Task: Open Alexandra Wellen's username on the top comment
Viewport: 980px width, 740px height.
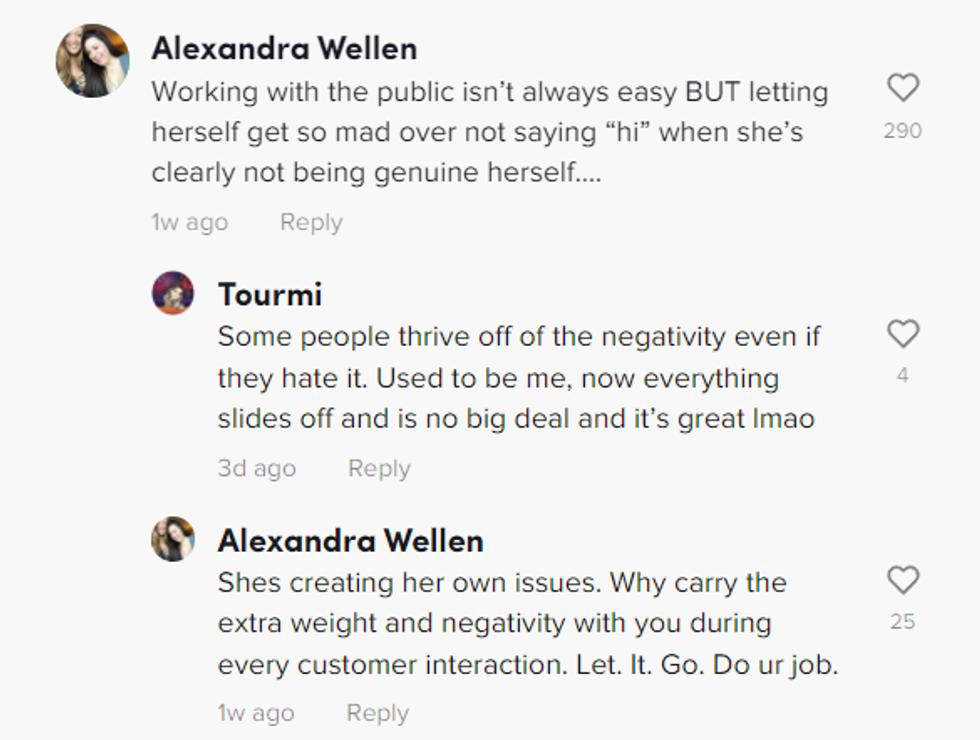Action: 284,48
